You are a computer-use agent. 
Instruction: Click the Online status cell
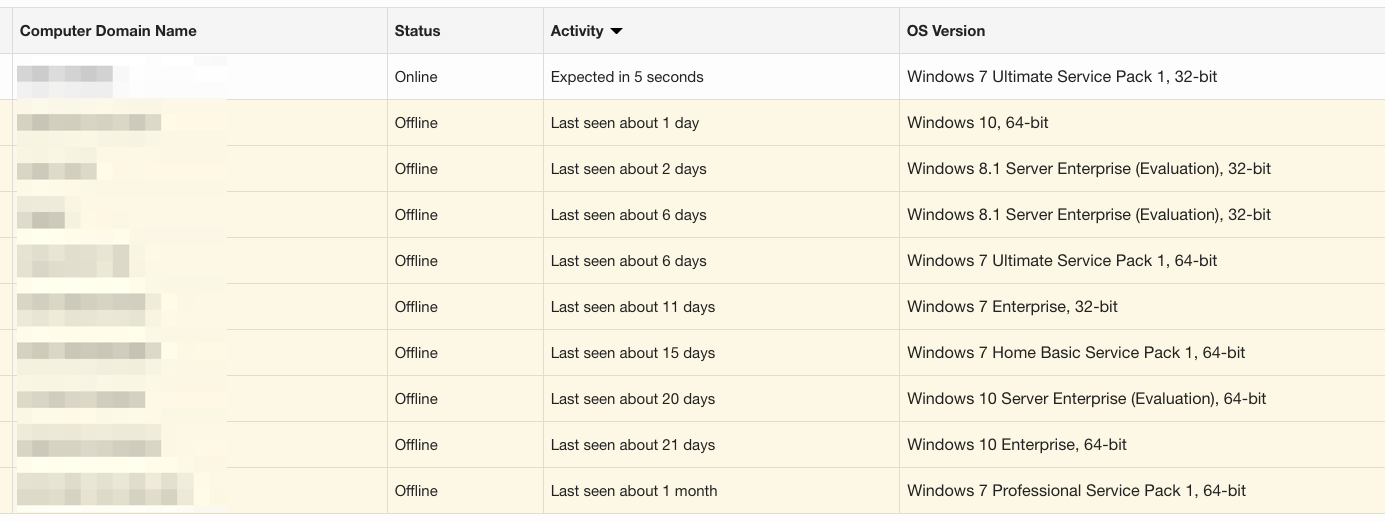416,77
